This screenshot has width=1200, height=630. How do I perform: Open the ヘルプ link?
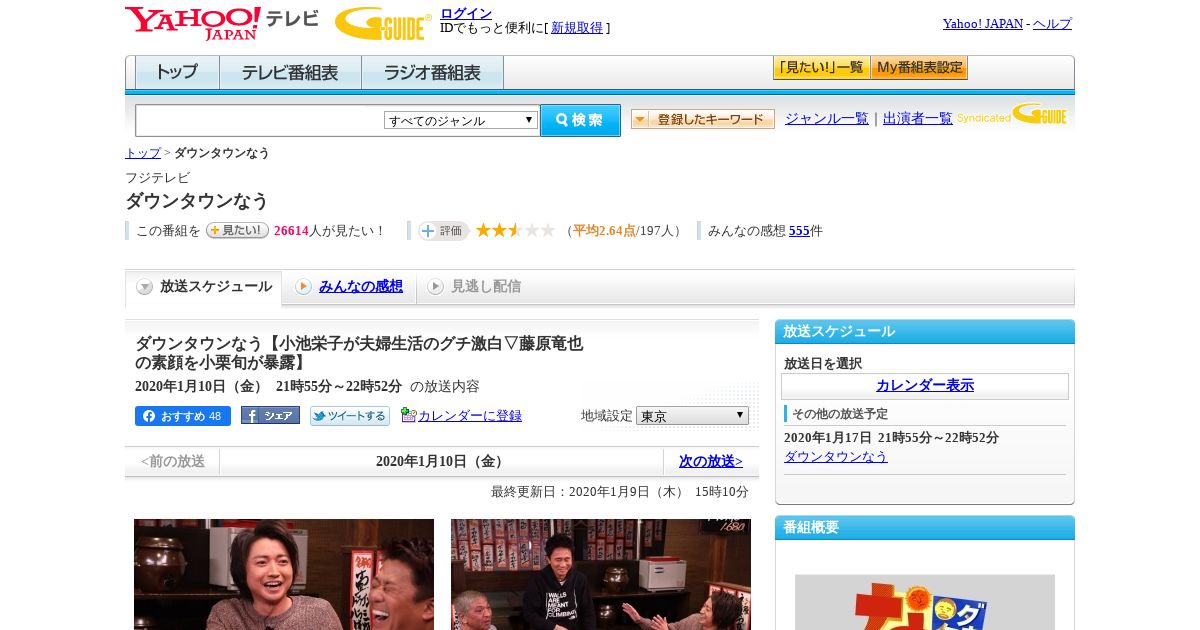[x=1052, y=24]
